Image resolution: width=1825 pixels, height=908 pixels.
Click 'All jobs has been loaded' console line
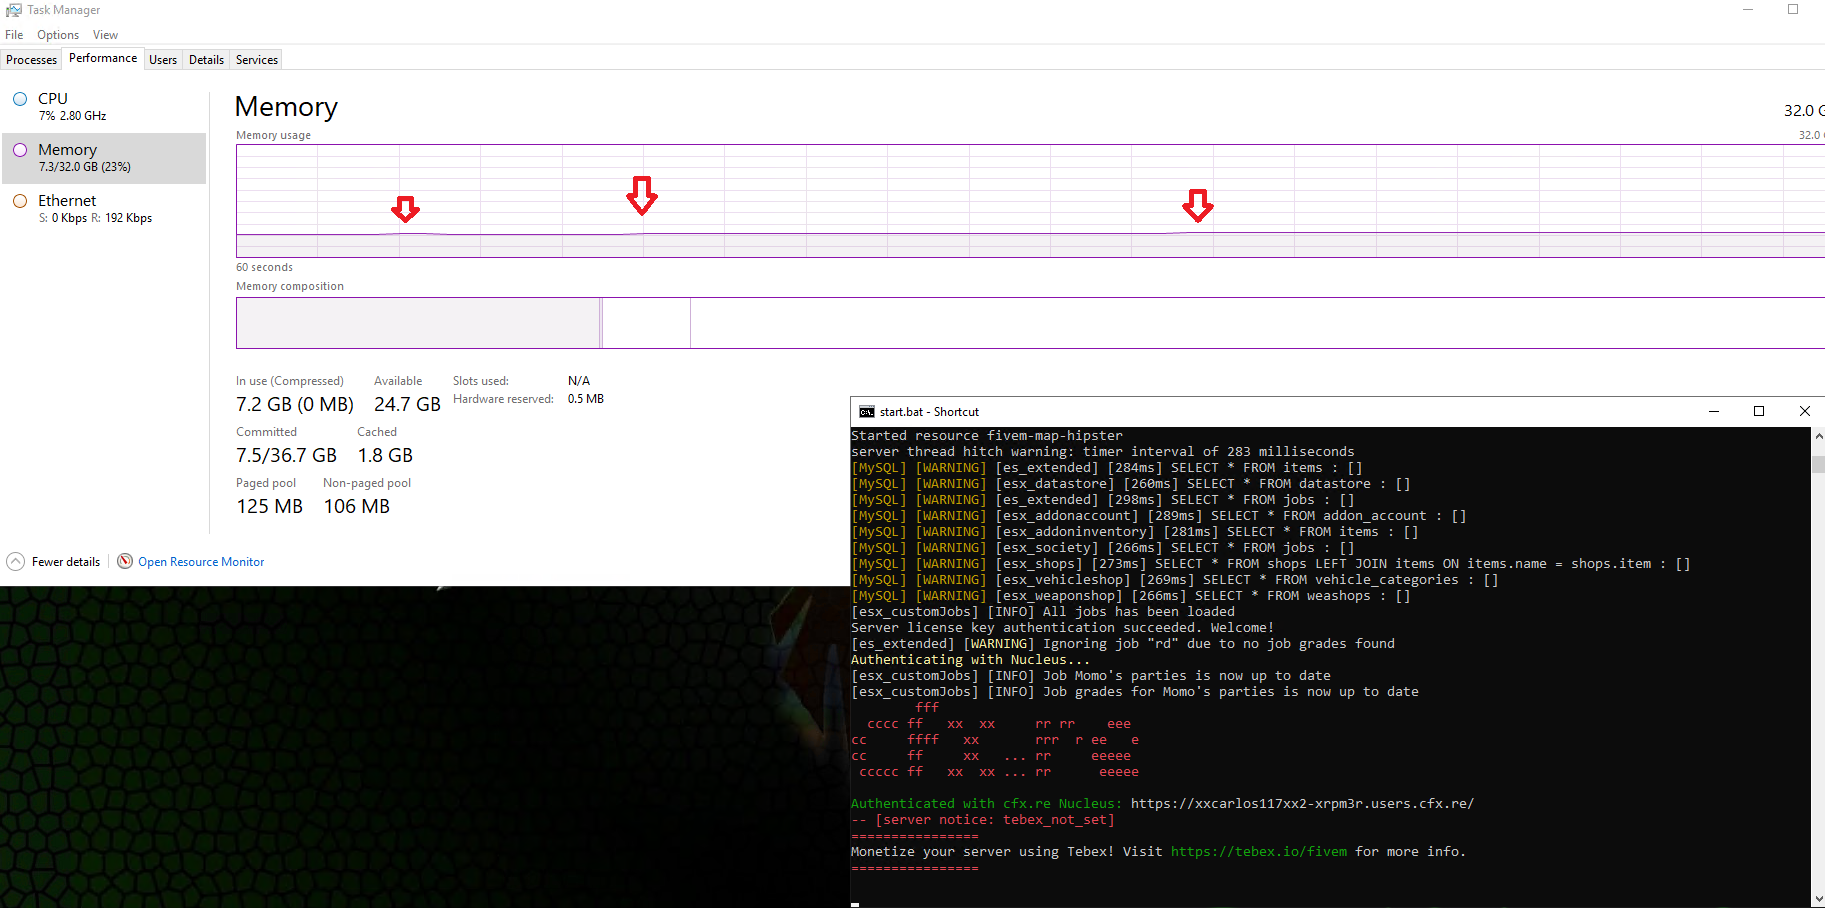[1042, 612]
